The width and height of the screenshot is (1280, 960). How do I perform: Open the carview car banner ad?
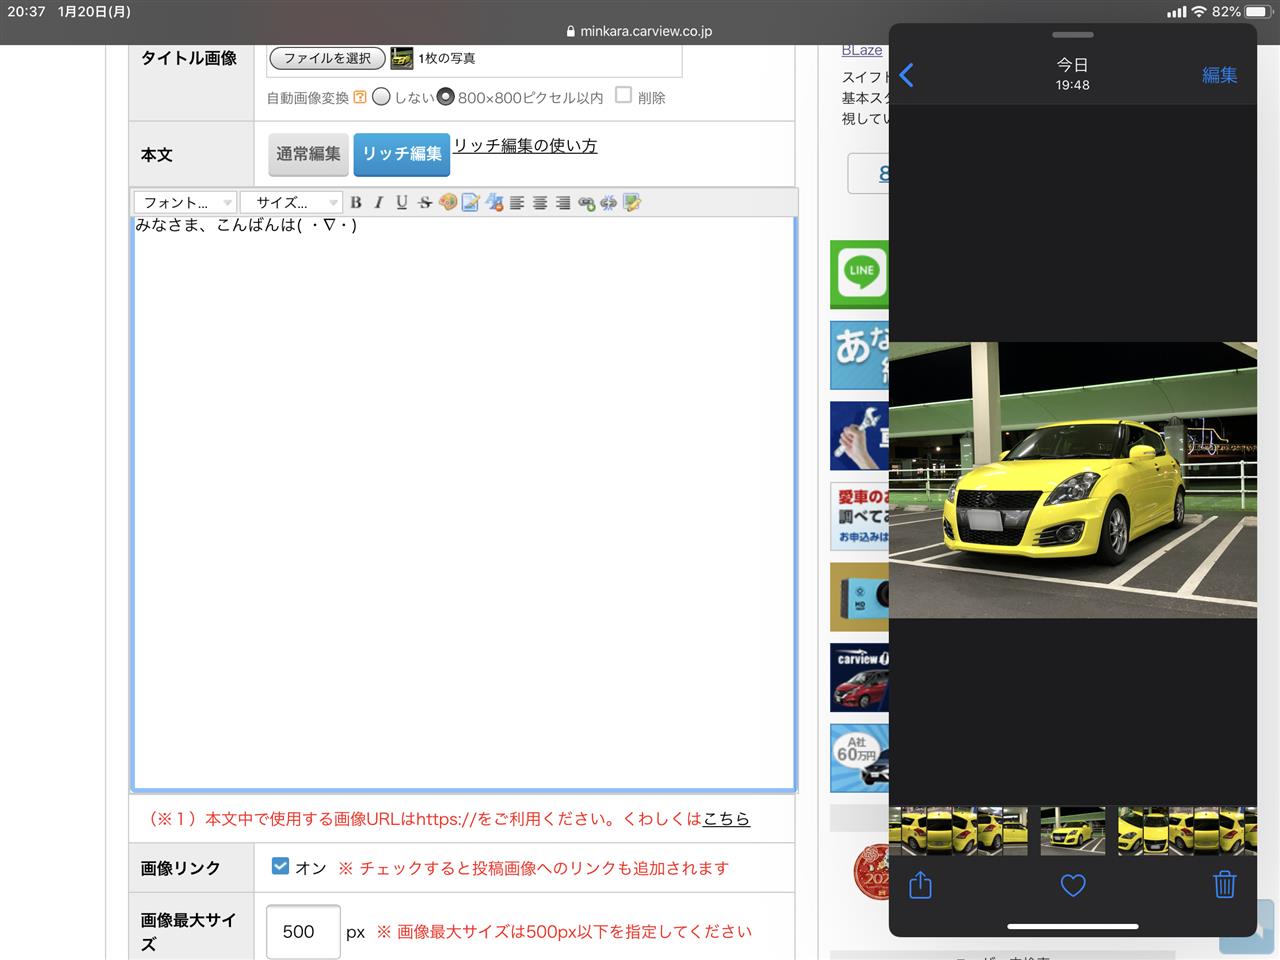pyautogui.click(x=859, y=677)
